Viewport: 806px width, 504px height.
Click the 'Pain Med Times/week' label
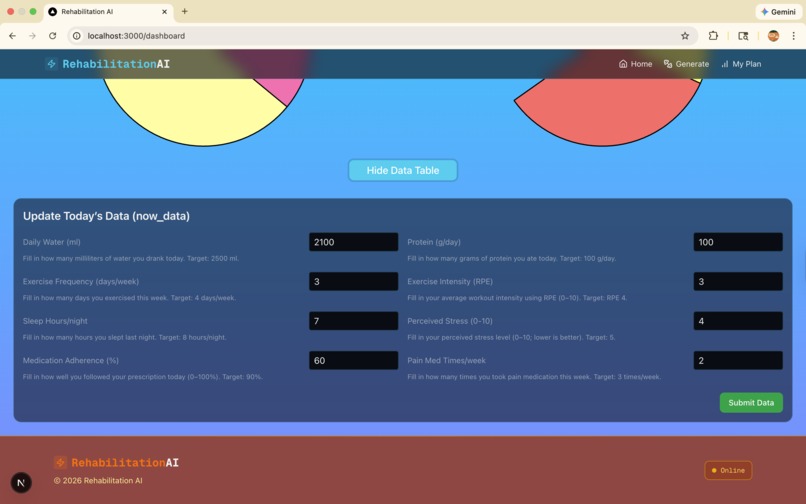pos(446,361)
